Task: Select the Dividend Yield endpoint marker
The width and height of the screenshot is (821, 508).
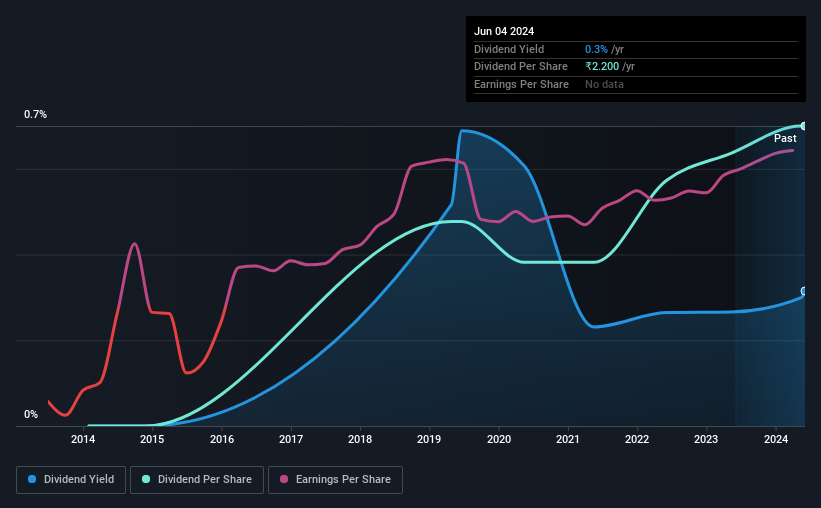Action: [804, 291]
